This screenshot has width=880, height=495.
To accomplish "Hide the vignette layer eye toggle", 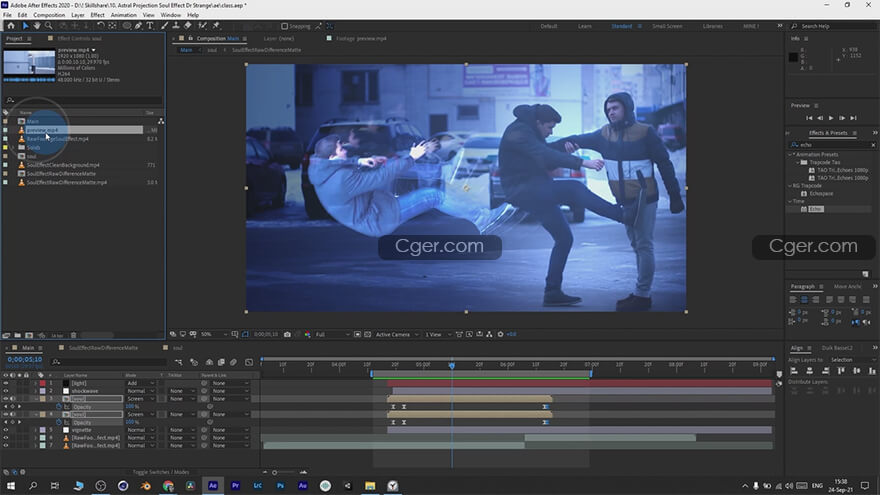I will coord(6,430).
